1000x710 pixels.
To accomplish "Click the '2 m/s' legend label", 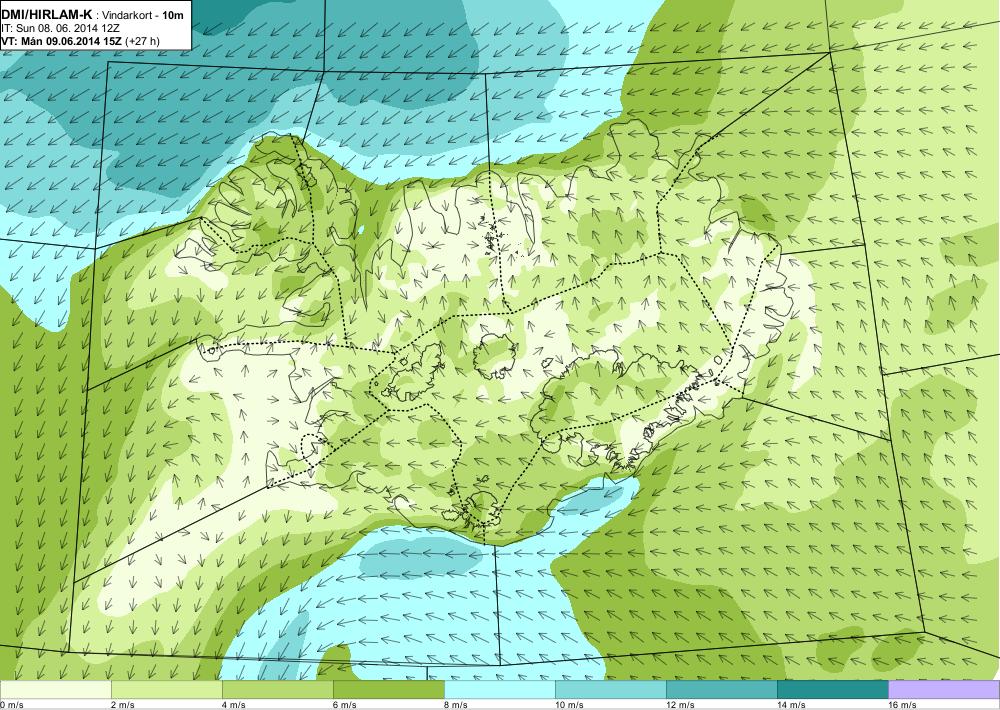I will tap(123, 705).
